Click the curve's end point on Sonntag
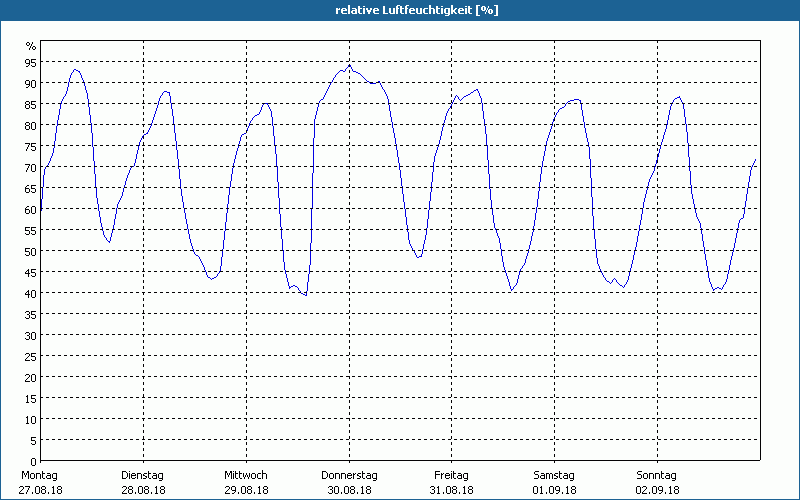The width and height of the screenshot is (800, 500). pyautogui.click(x=756, y=159)
